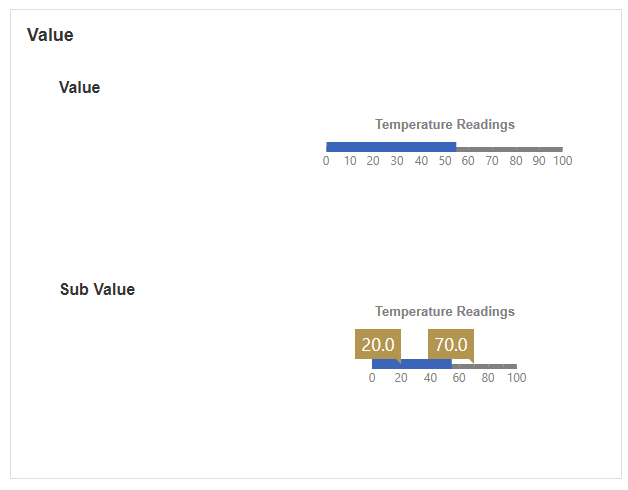
Task: Click the Sub Value heading
Action: coord(97,289)
